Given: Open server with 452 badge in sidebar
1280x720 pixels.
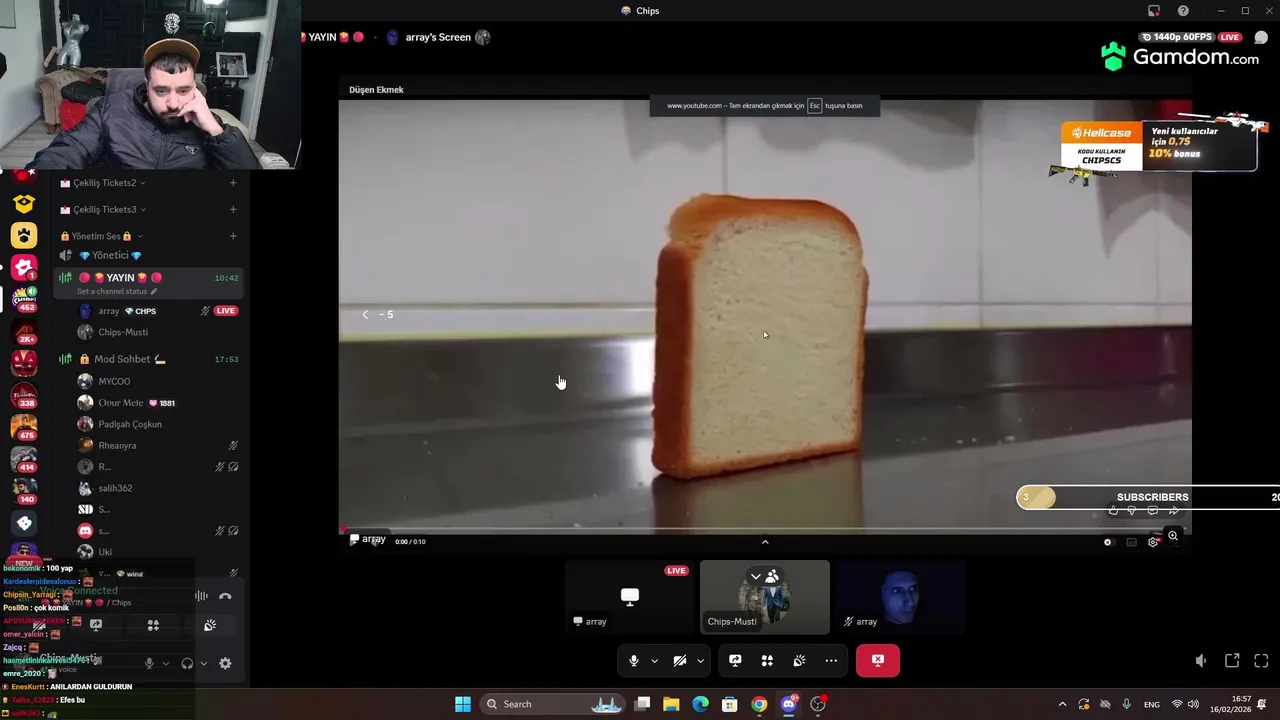Looking at the screenshot, I should click(24, 298).
